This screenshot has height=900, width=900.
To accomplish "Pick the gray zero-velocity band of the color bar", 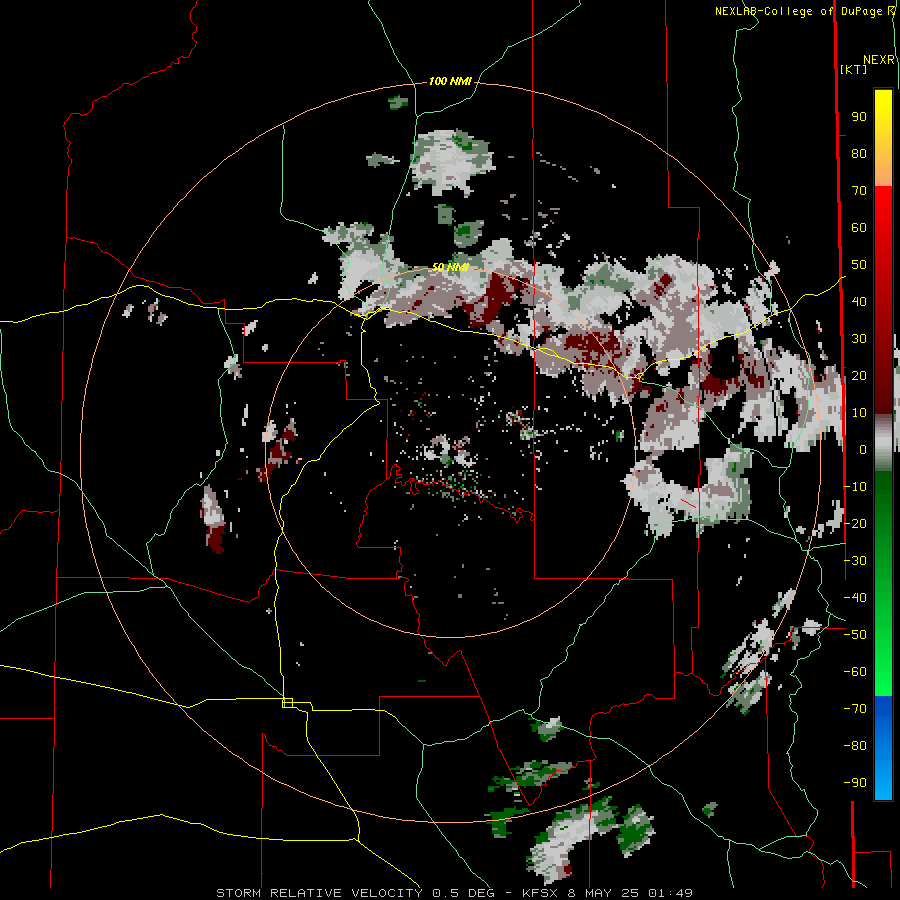I will coord(883,443).
